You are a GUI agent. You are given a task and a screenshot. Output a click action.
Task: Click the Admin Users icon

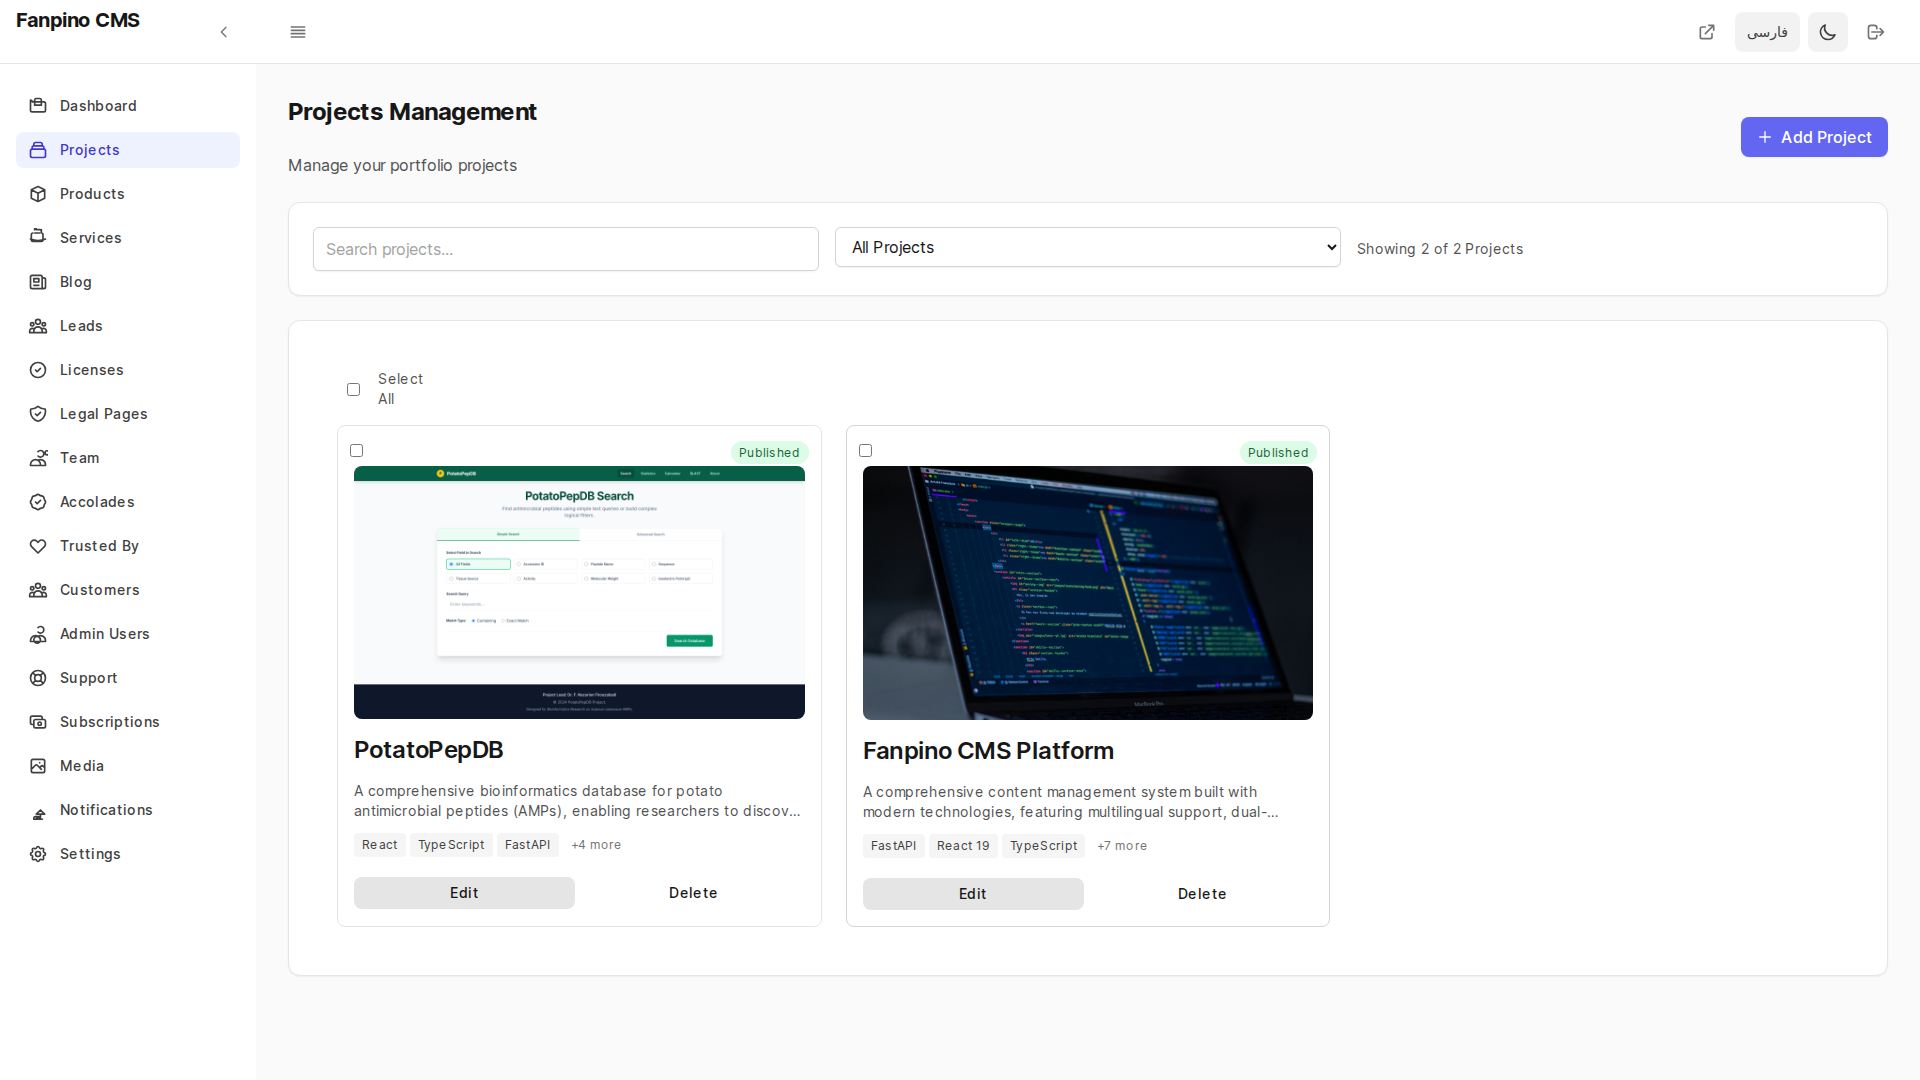tap(38, 634)
